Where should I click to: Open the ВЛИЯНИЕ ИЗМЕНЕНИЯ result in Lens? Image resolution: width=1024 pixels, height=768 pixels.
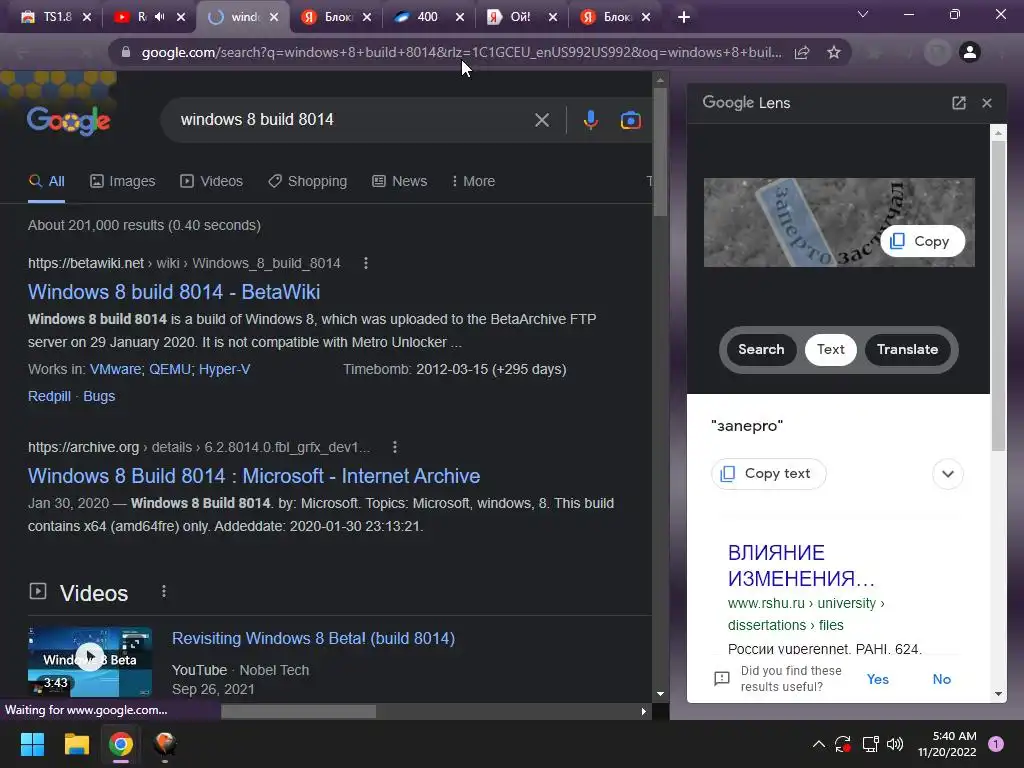coord(801,566)
